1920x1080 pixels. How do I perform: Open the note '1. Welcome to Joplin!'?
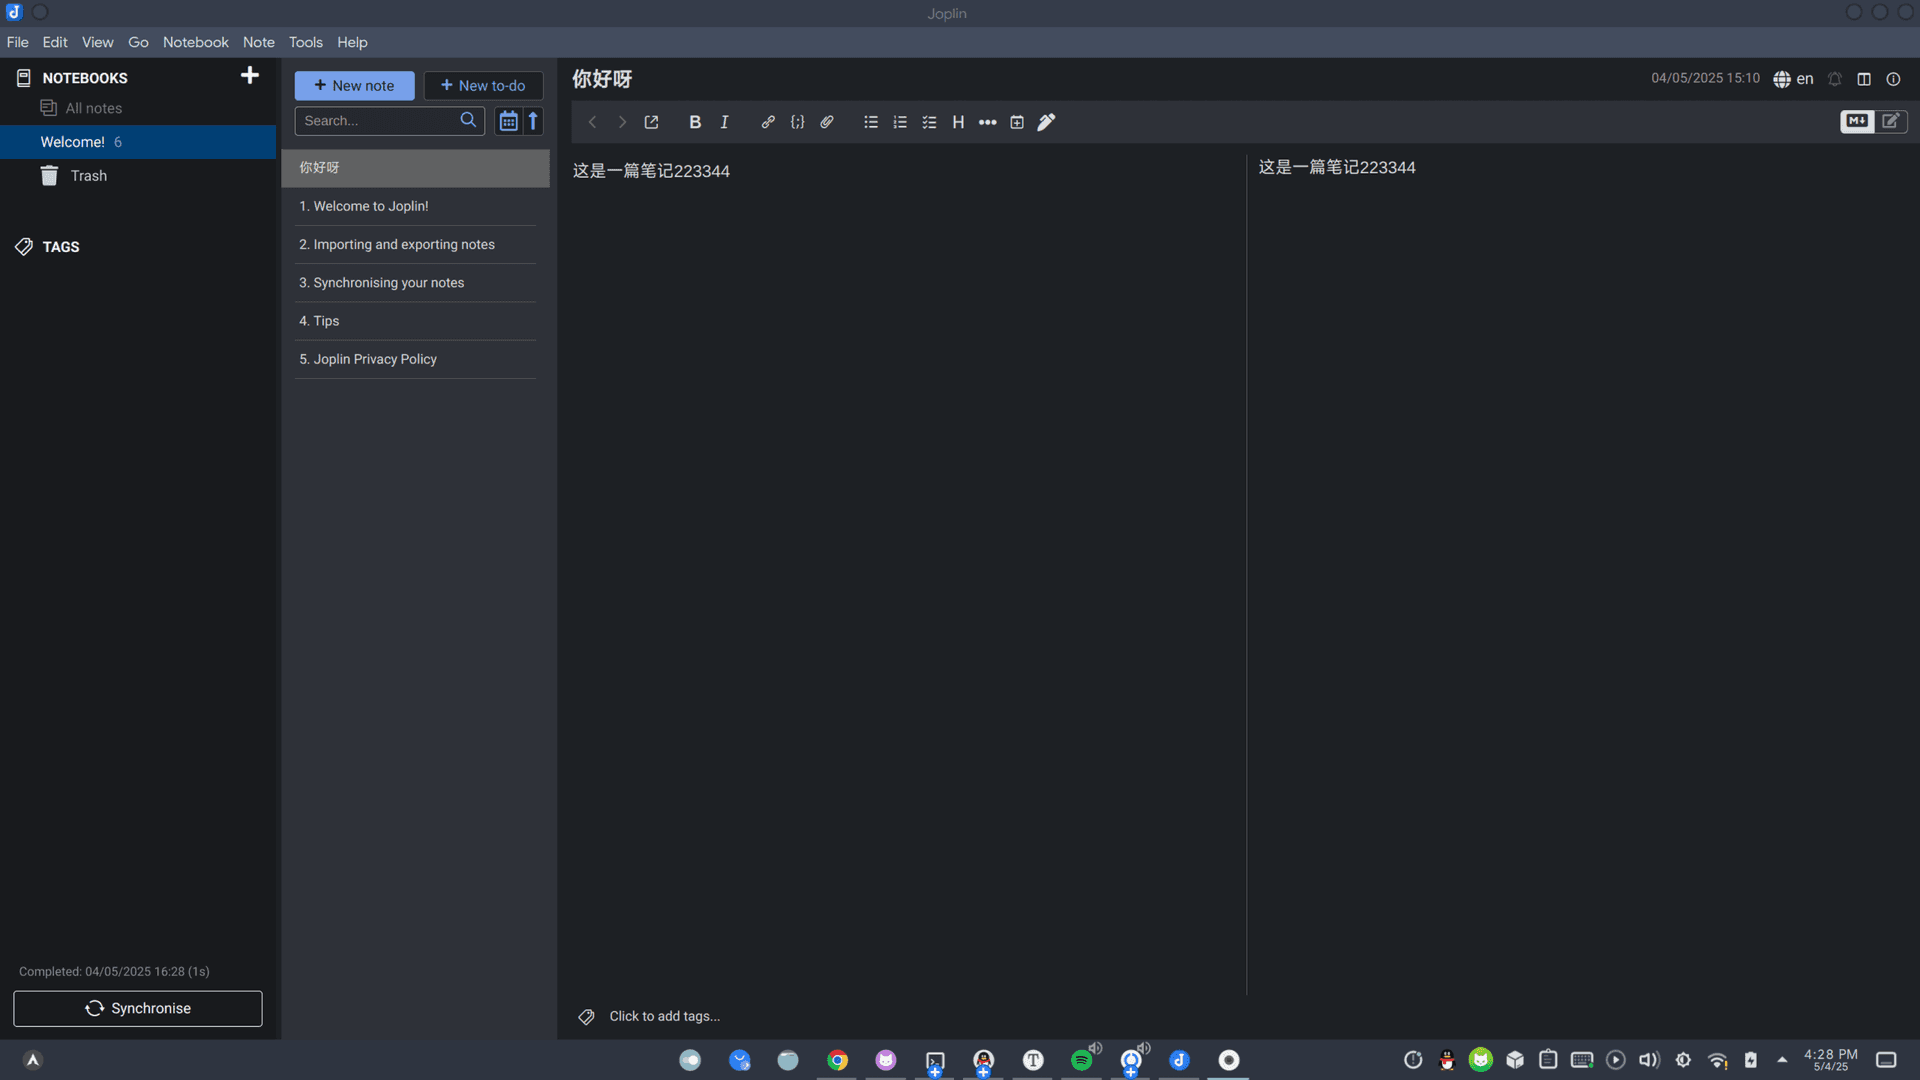point(415,206)
